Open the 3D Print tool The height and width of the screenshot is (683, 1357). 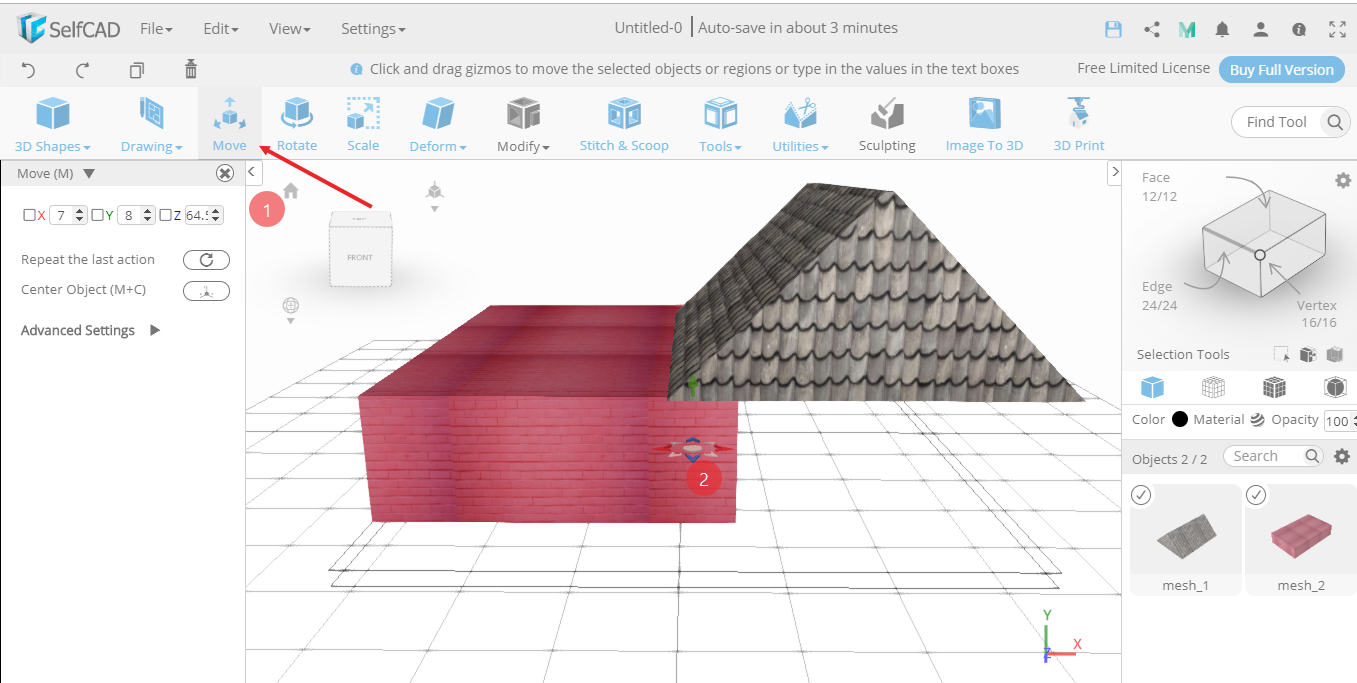click(1078, 123)
